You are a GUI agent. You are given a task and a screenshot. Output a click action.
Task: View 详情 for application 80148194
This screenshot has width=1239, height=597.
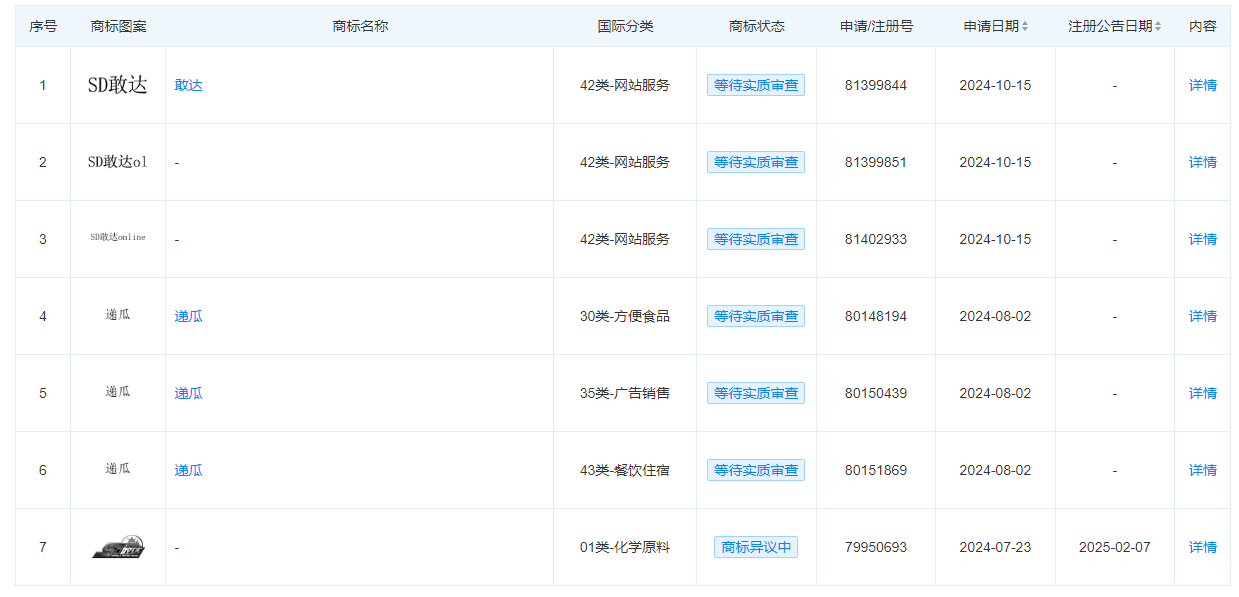click(1202, 316)
